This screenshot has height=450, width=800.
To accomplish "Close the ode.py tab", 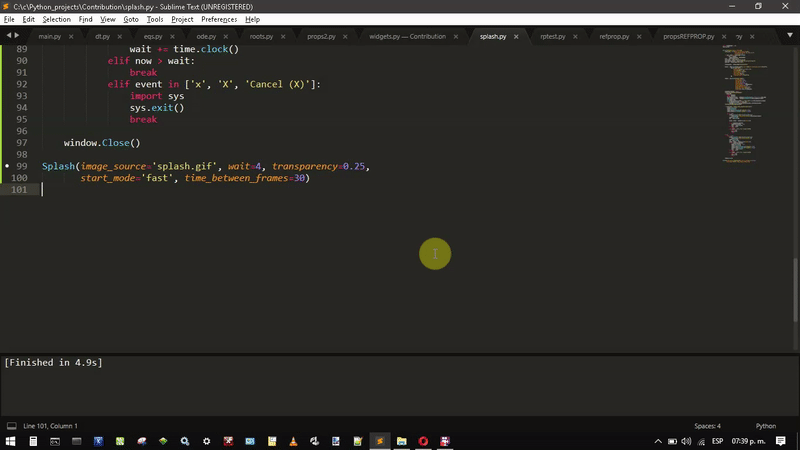I will tap(226, 37).
